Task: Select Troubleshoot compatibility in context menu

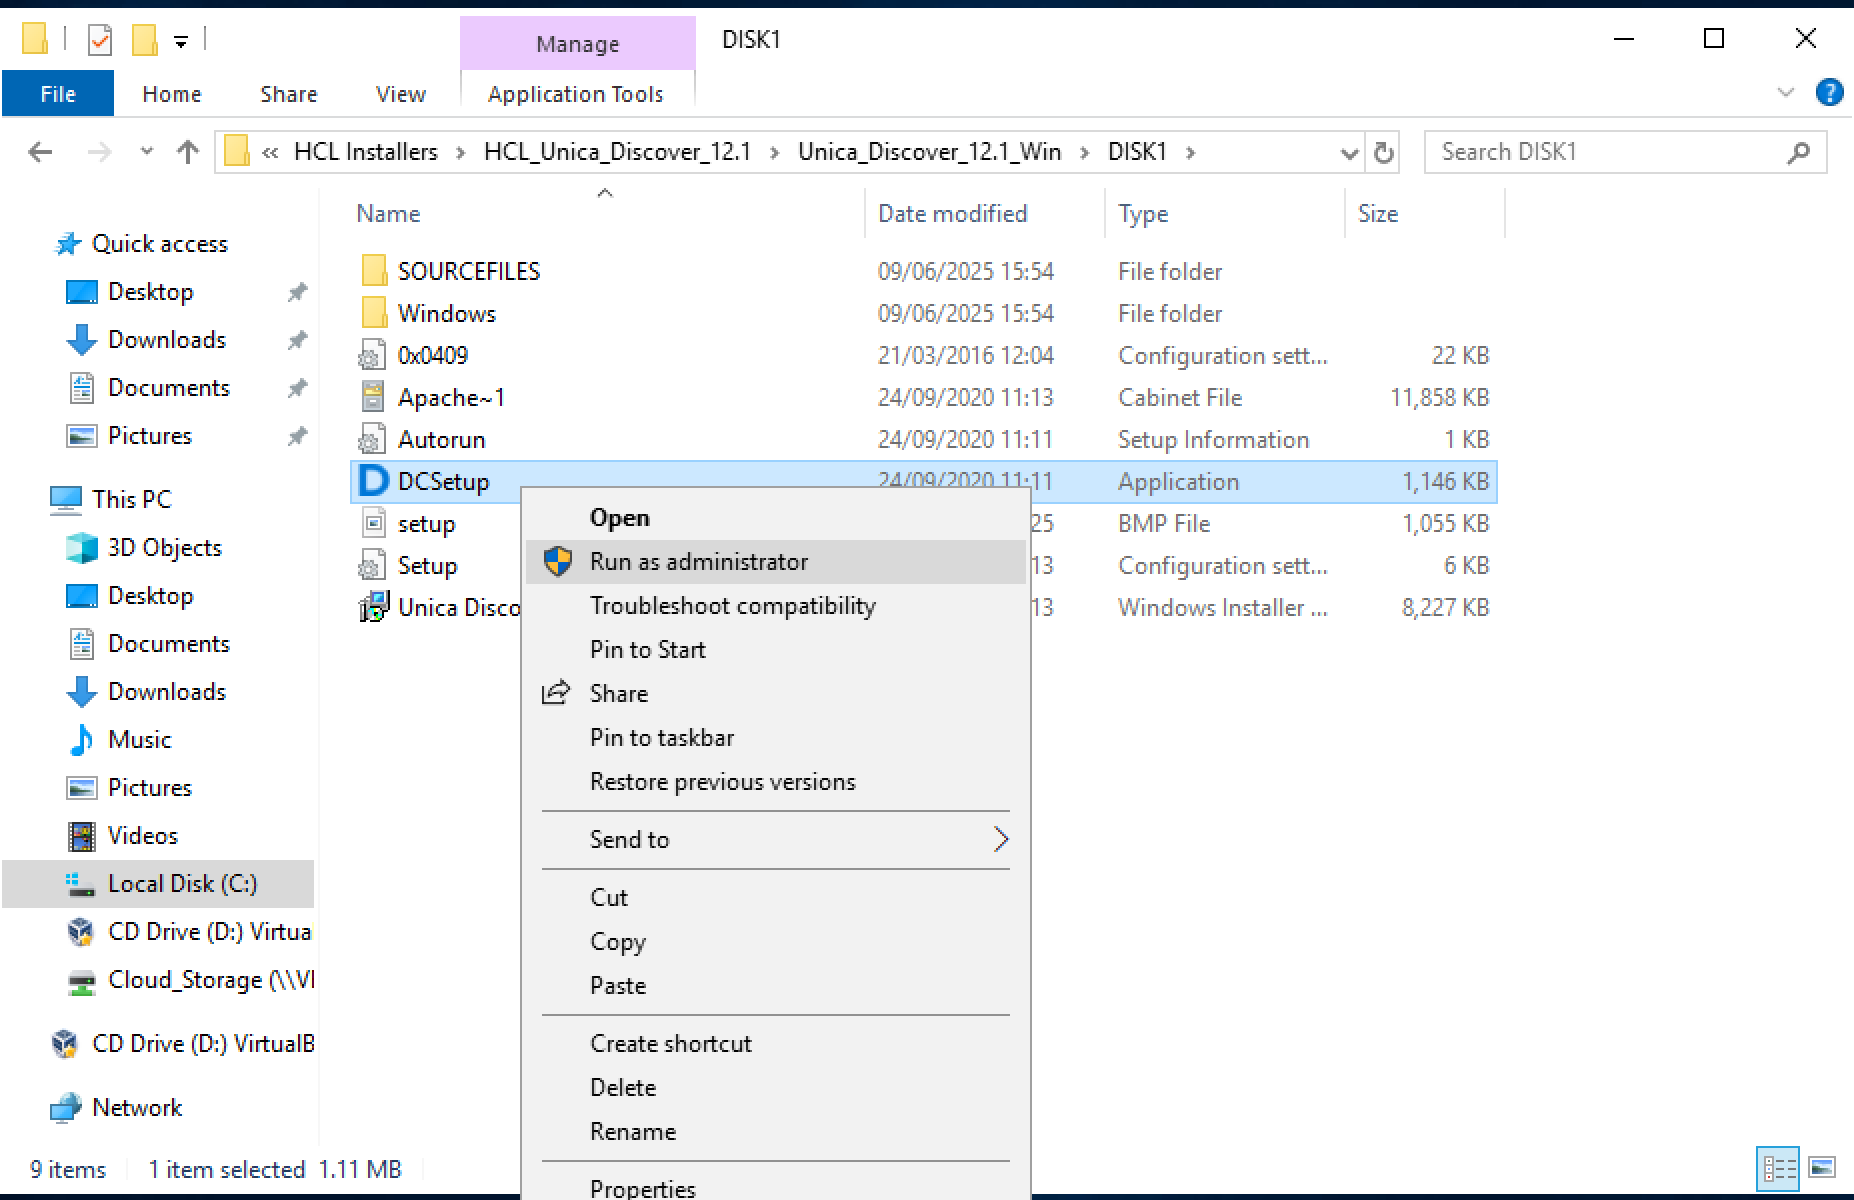Action: [x=776, y=606]
